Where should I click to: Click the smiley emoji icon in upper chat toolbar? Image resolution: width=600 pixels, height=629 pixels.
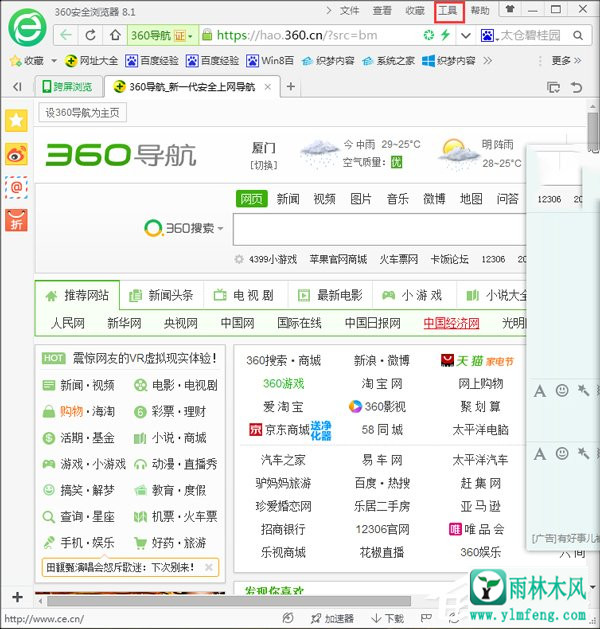click(x=562, y=390)
